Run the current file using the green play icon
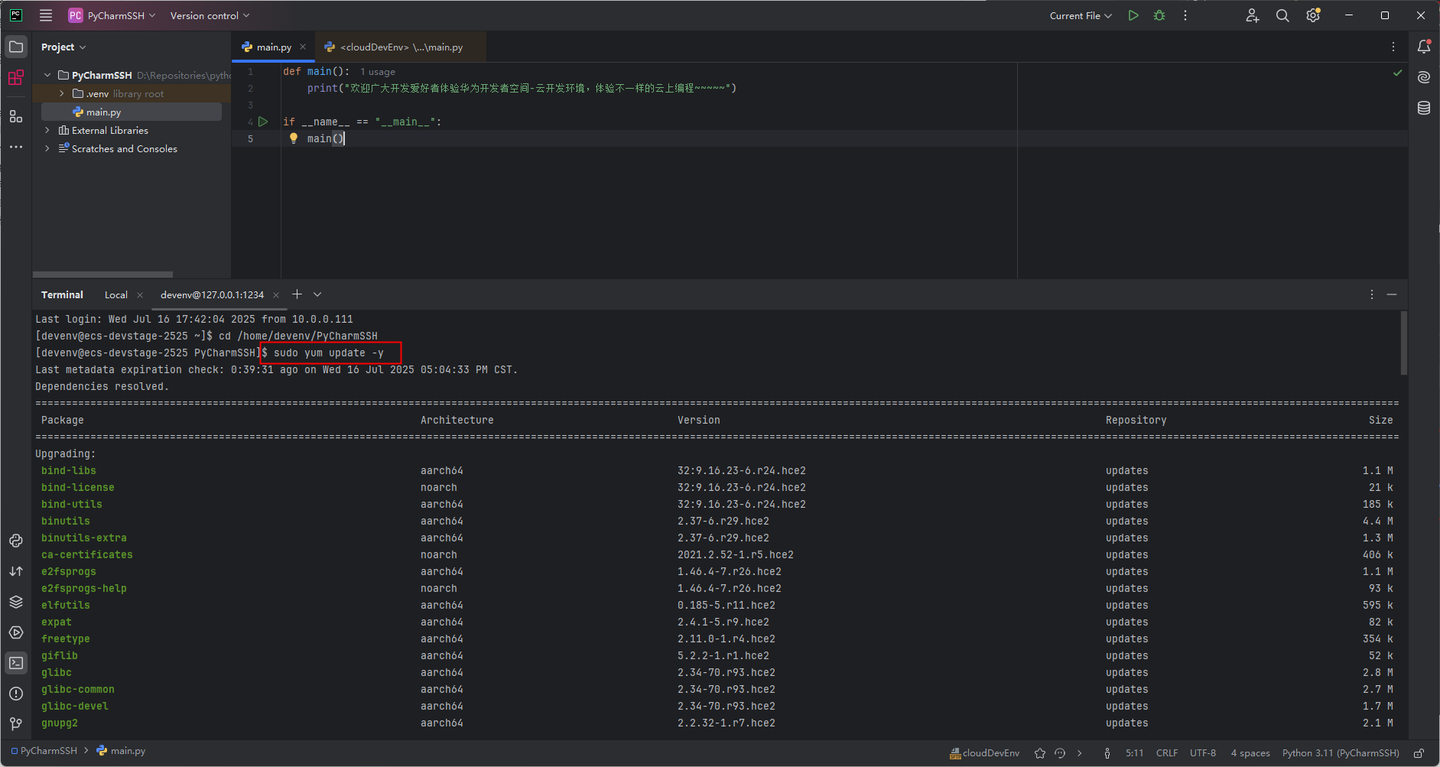Screen dimensions: 1440x767 click(x=1133, y=15)
